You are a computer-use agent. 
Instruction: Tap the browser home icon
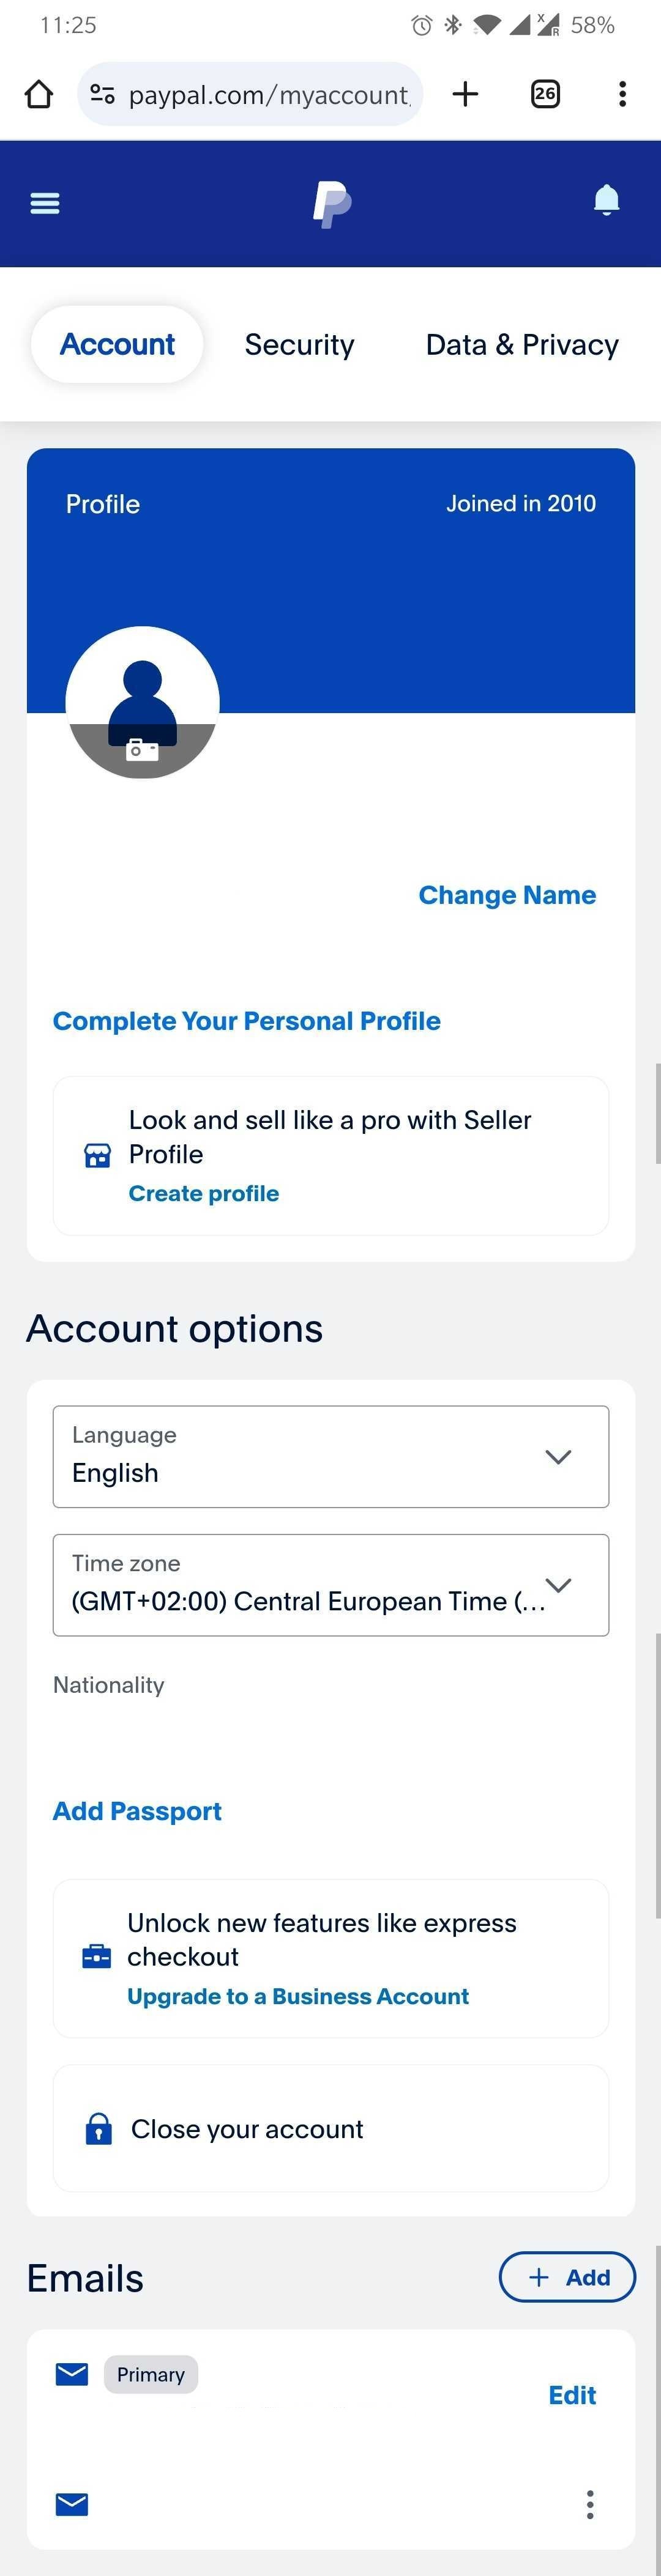point(39,95)
